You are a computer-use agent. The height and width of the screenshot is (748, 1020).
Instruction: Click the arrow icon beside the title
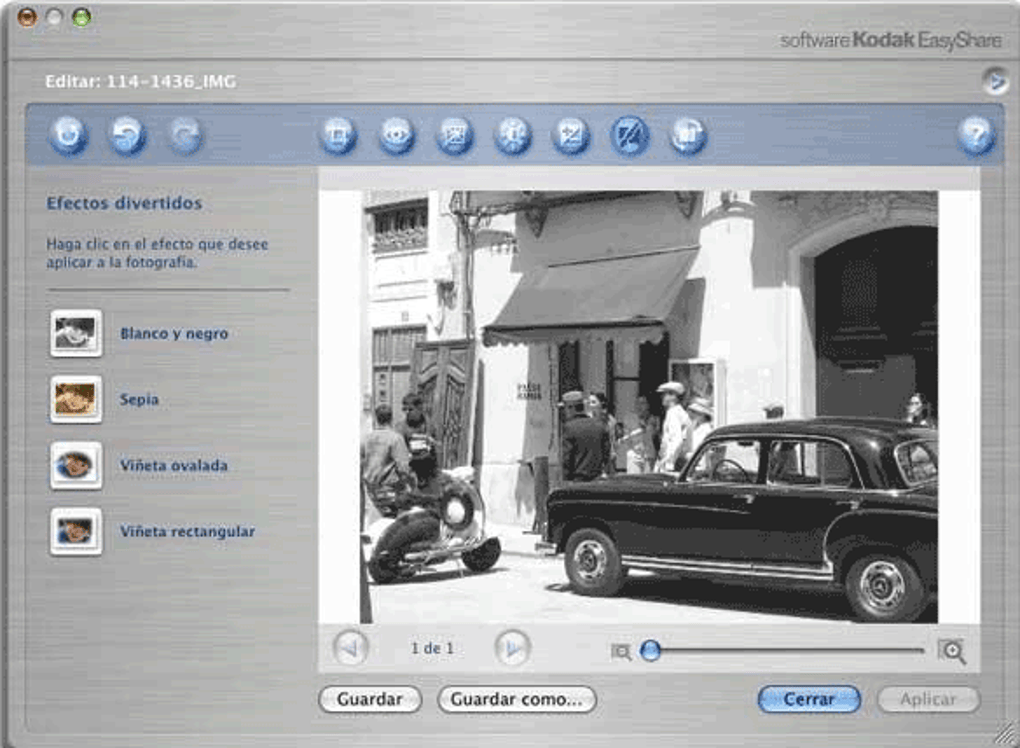click(995, 81)
